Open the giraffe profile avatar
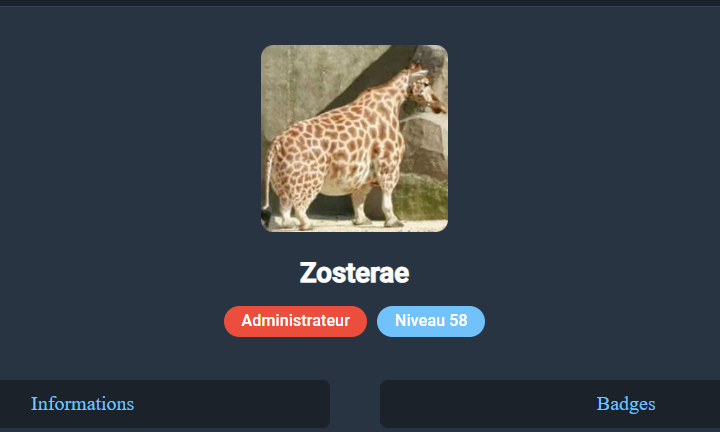Image resolution: width=720 pixels, height=432 pixels. (354, 138)
